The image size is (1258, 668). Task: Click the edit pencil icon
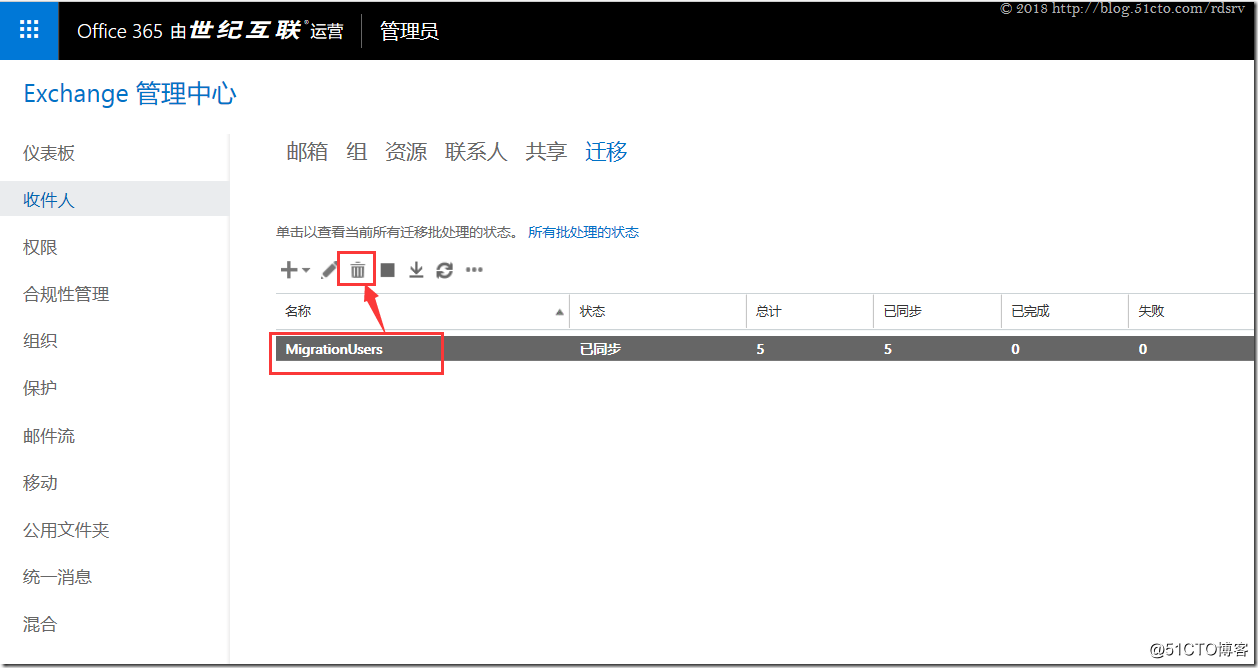[329, 270]
